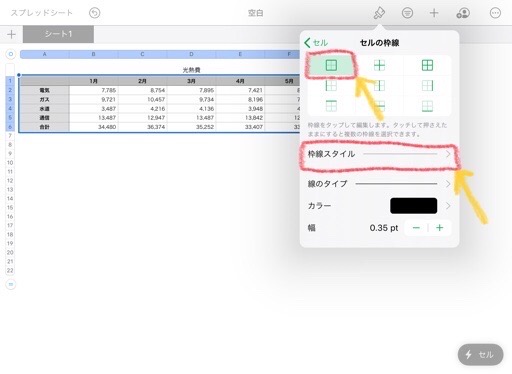This screenshot has width=512, height=374.
Task: Open the 枠線スタイル options
Action: click(379, 154)
